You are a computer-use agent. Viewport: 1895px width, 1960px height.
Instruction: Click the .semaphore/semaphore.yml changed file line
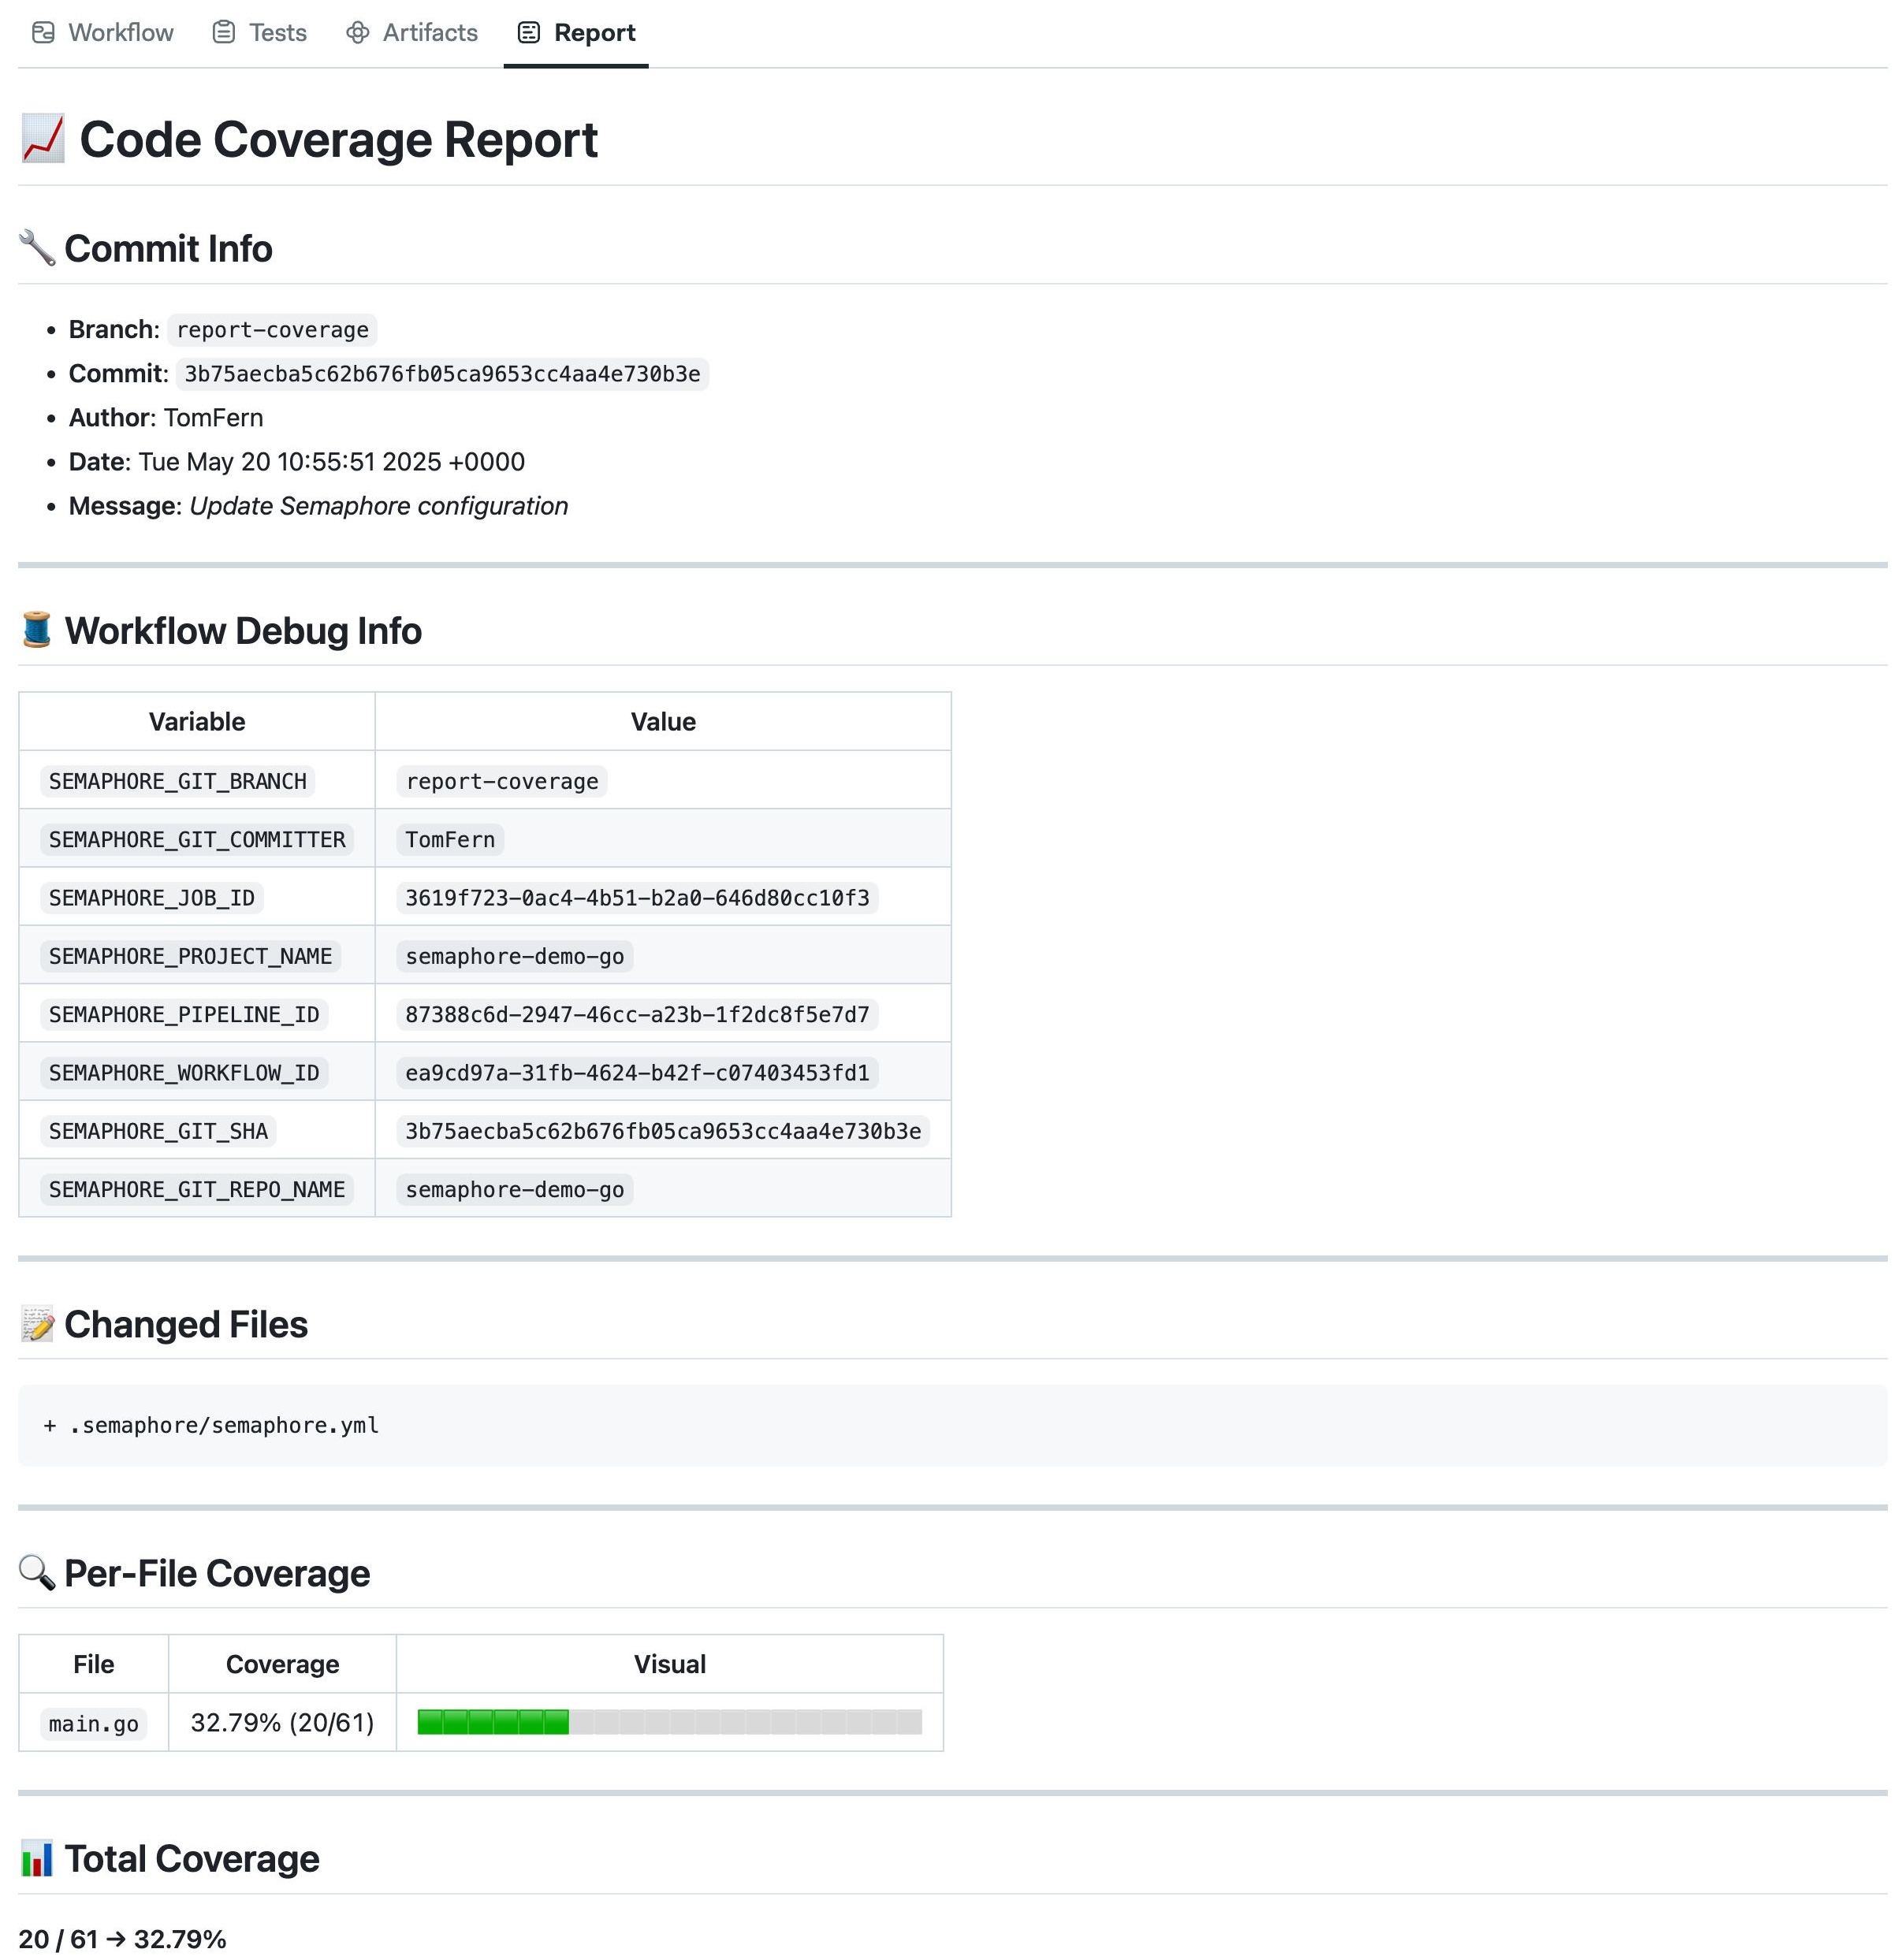pos(211,1425)
